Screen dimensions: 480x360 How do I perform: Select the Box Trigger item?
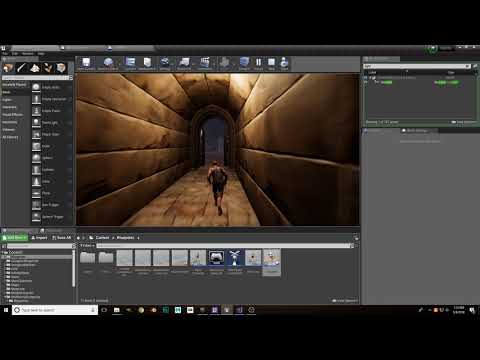pos(52,205)
